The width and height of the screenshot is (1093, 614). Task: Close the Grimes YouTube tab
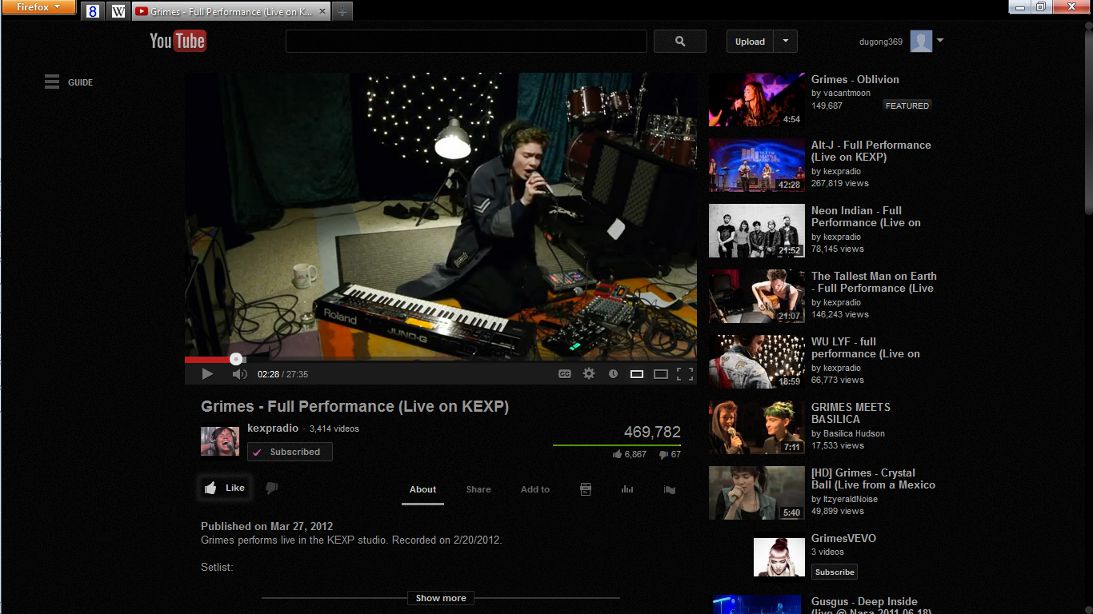coord(321,11)
